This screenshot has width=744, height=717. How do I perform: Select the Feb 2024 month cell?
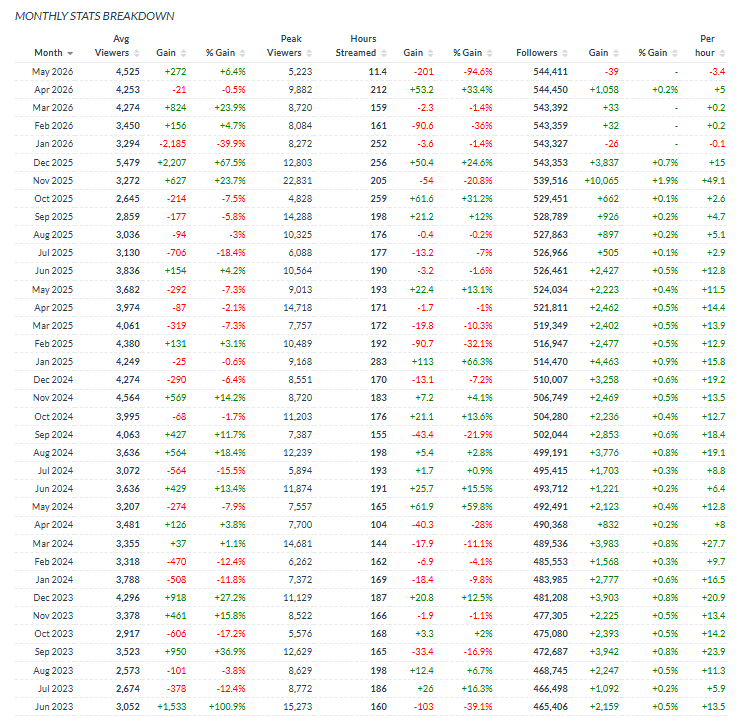point(54,562)
